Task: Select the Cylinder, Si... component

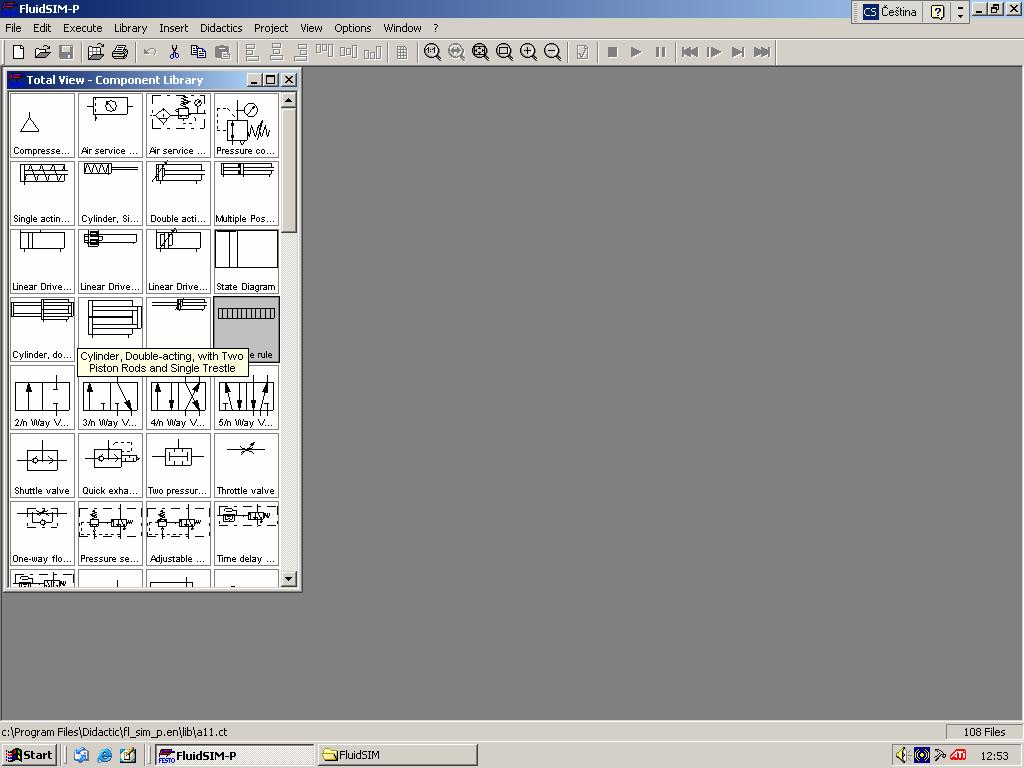Action: 110,193
